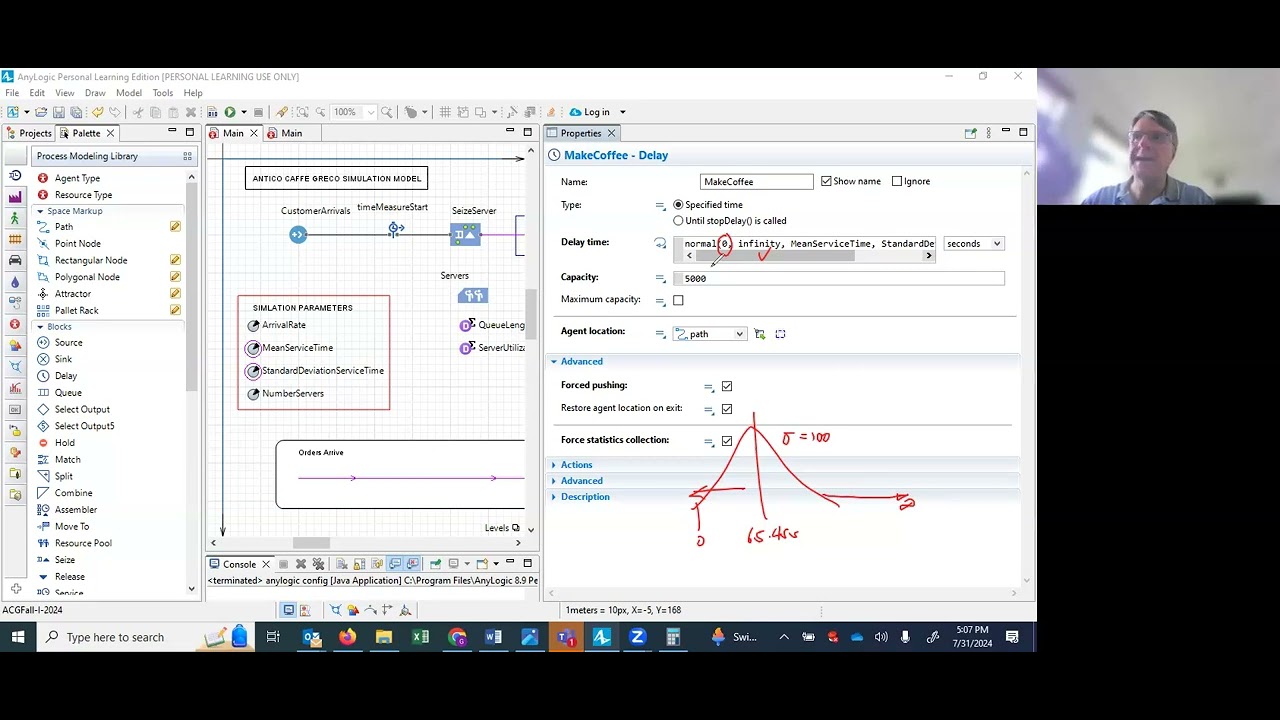Collapse the Blocks palette group
This screenshot has height=720, width=1280.
pos(40,327)
